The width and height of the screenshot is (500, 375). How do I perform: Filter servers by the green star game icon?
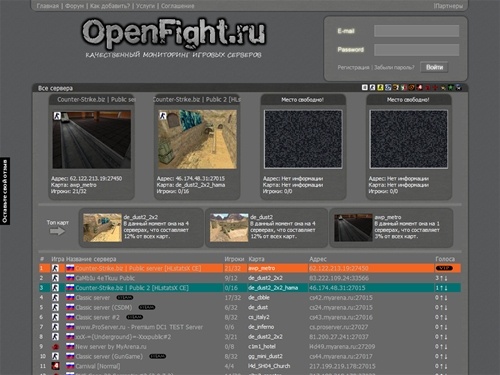(x=451, y=87)
